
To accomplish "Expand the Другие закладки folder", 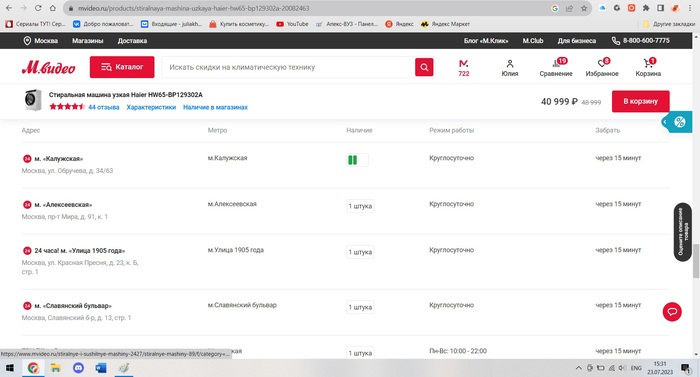I will (x=669, y=24).
